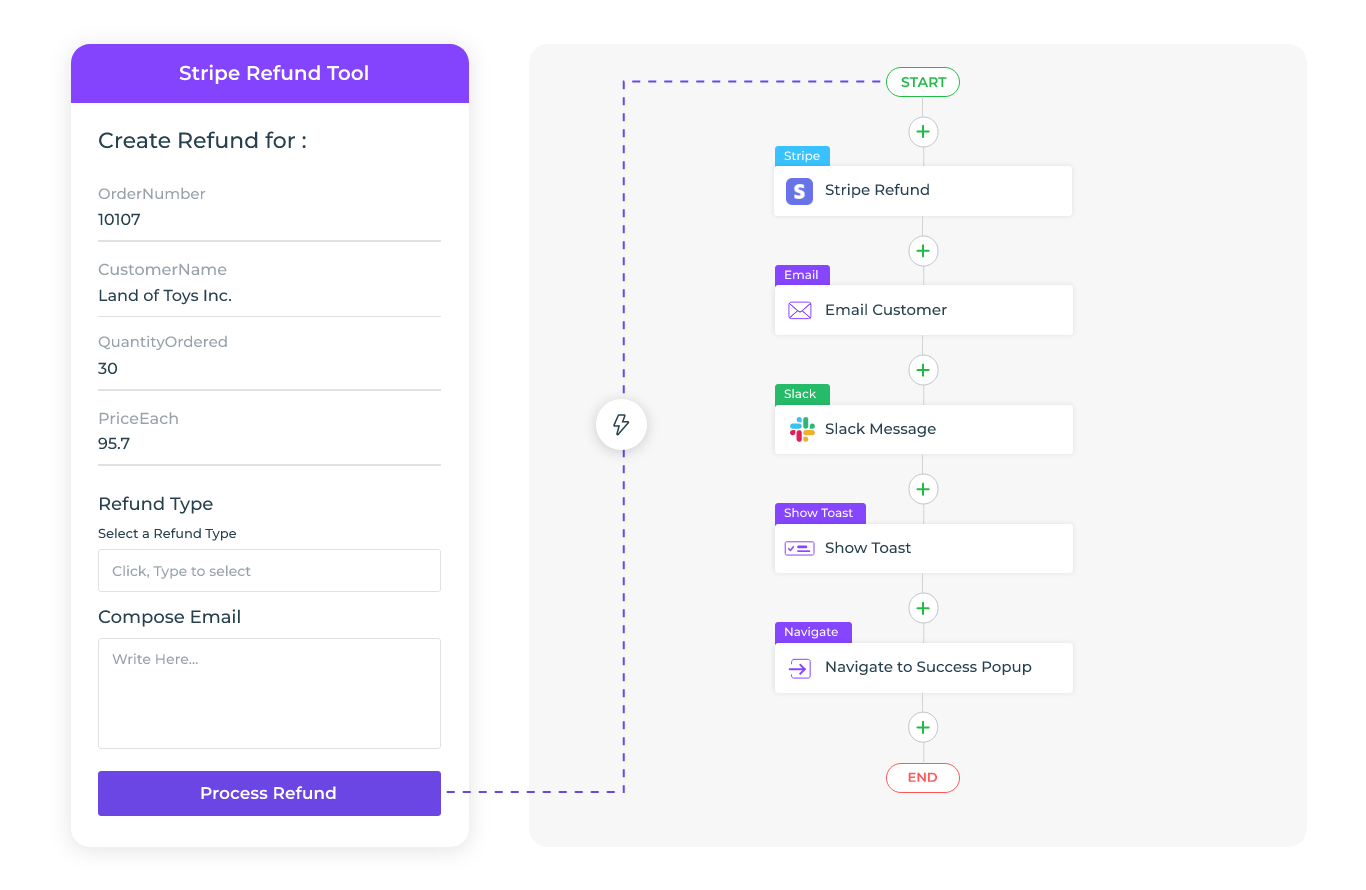Select the CustomerName field
This screenshot has height=890, width=1366.
(x=269, y=296)
